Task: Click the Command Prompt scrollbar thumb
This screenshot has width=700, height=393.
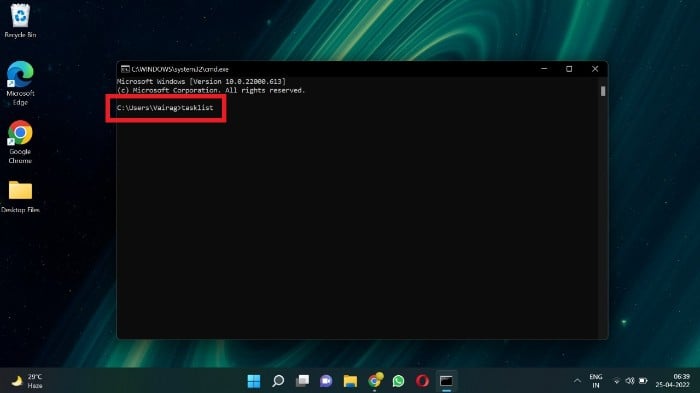Action: (603, 91)
